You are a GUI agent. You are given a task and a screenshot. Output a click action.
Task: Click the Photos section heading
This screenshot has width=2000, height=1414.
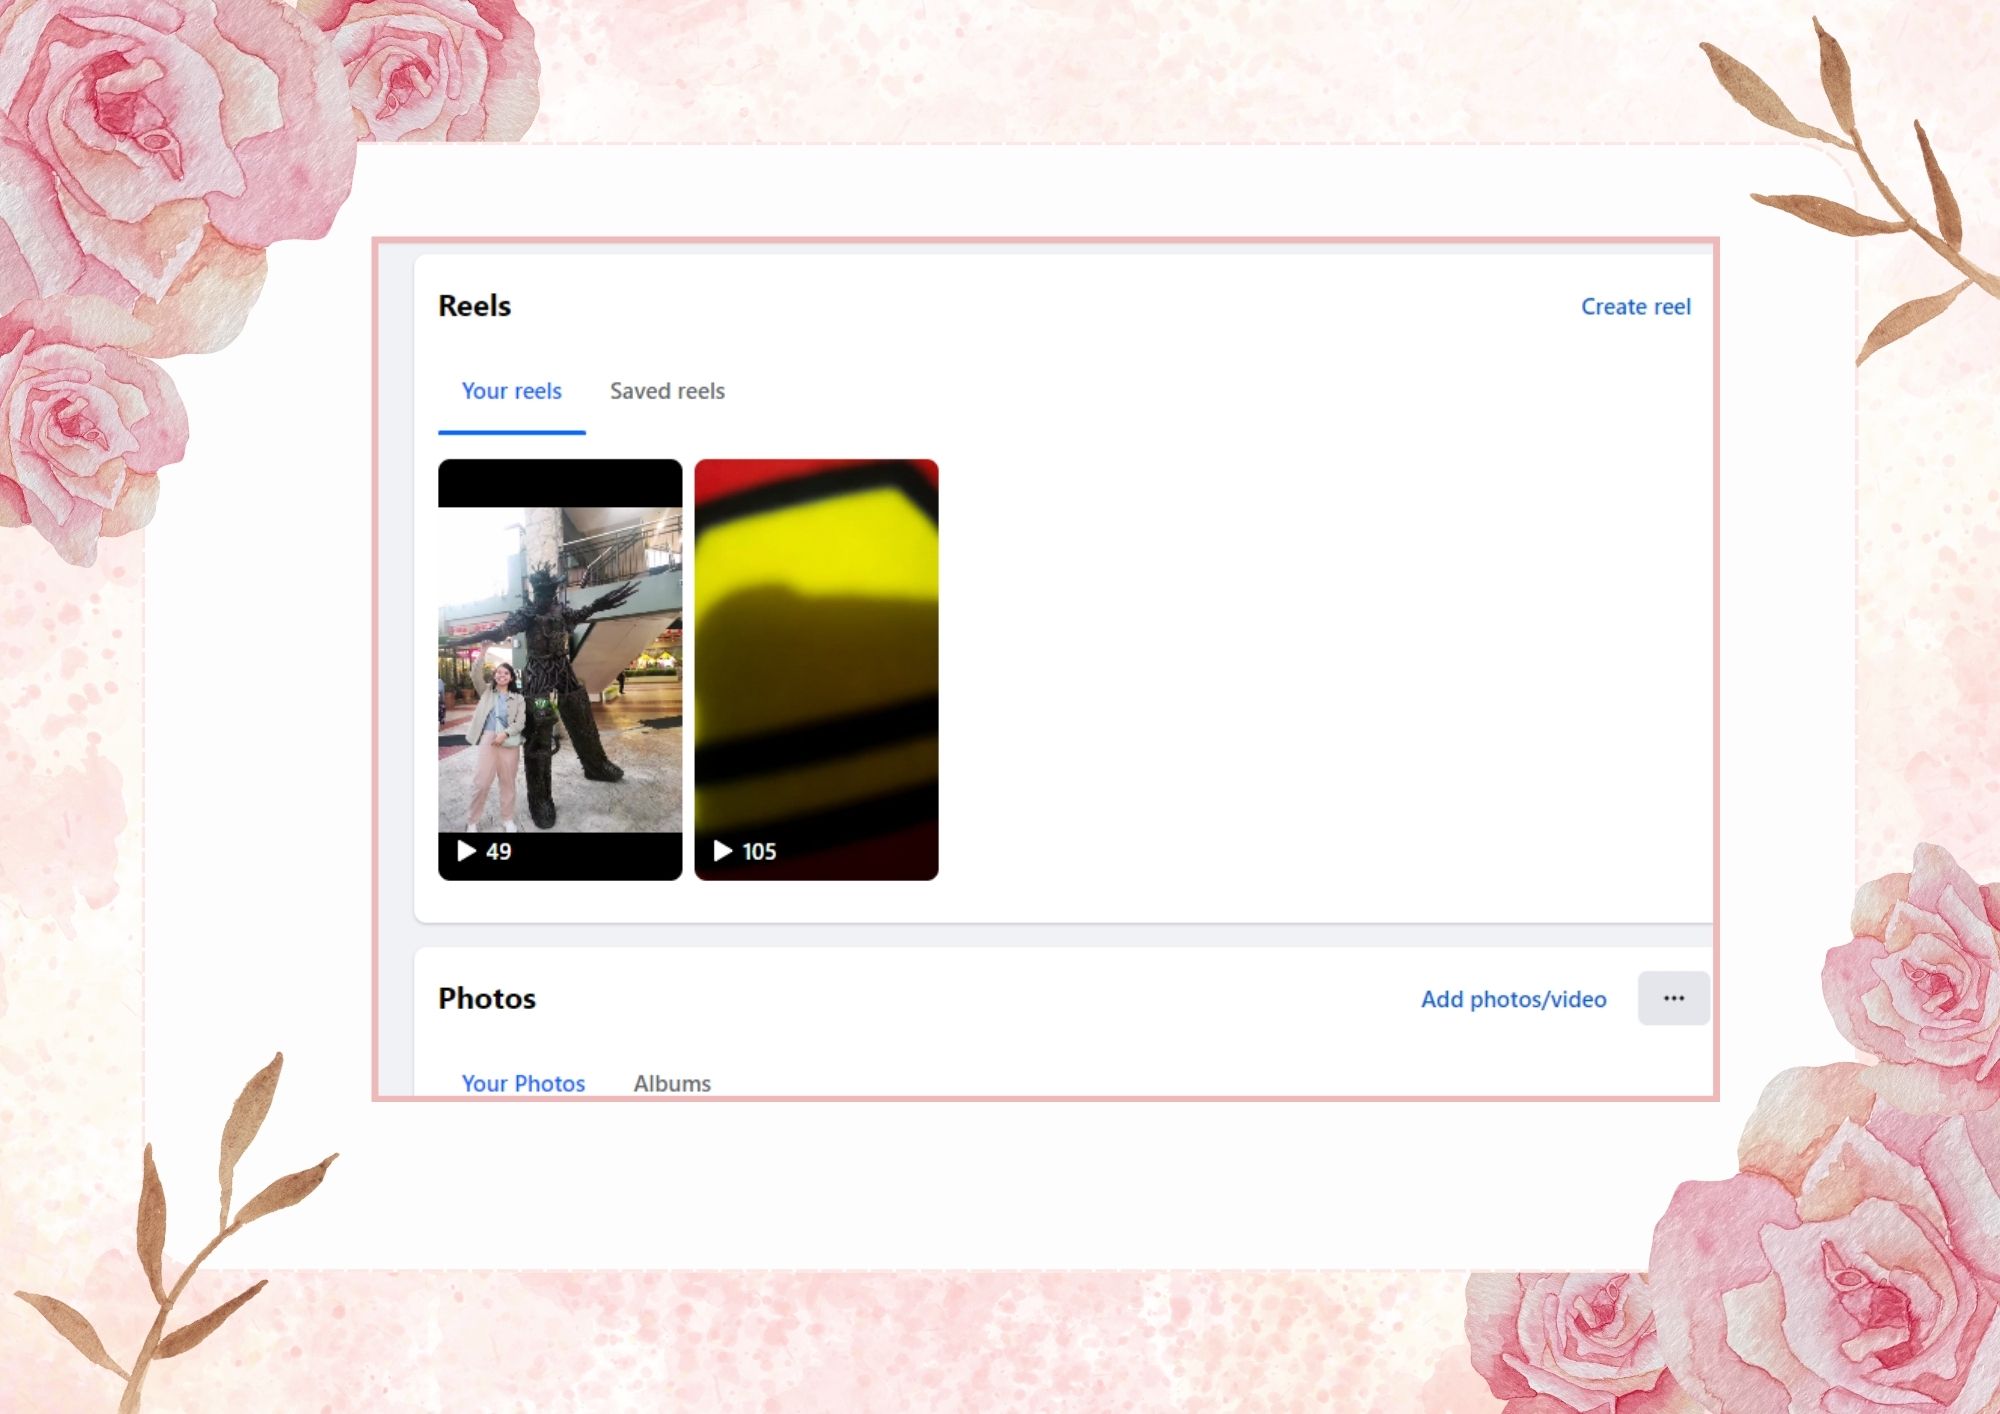487,998
